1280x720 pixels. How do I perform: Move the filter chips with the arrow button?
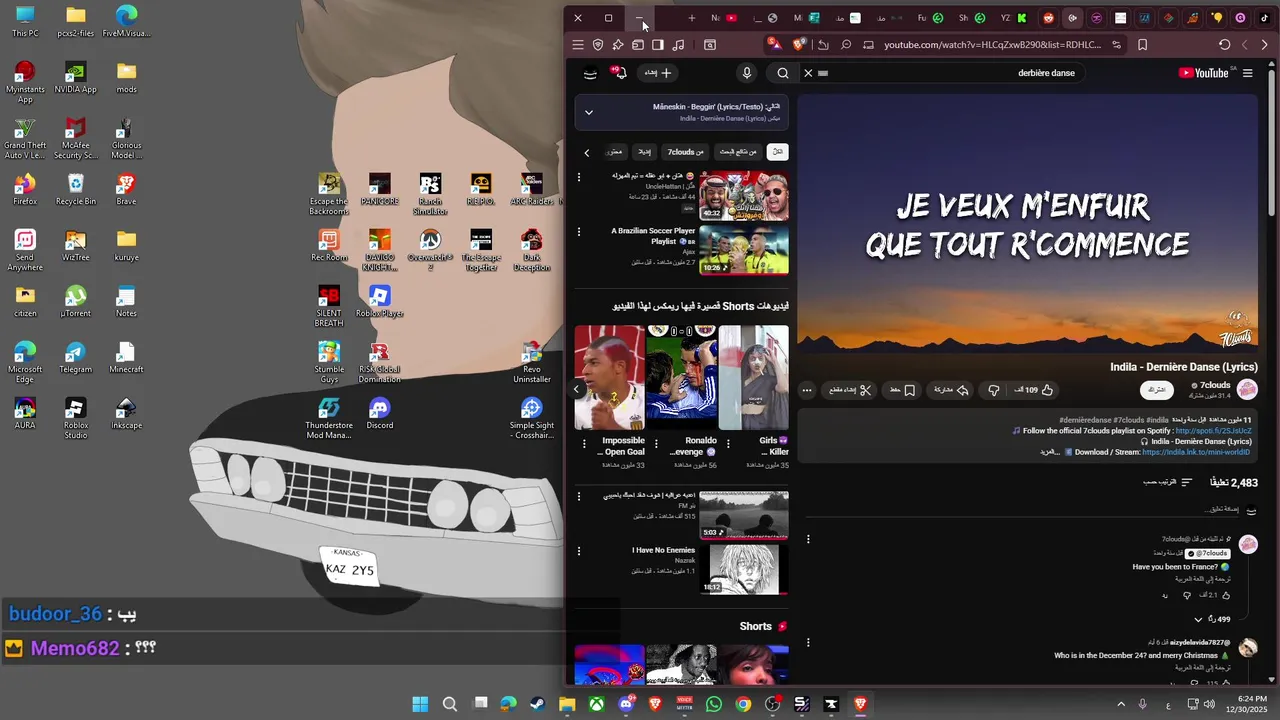[587, 152]
